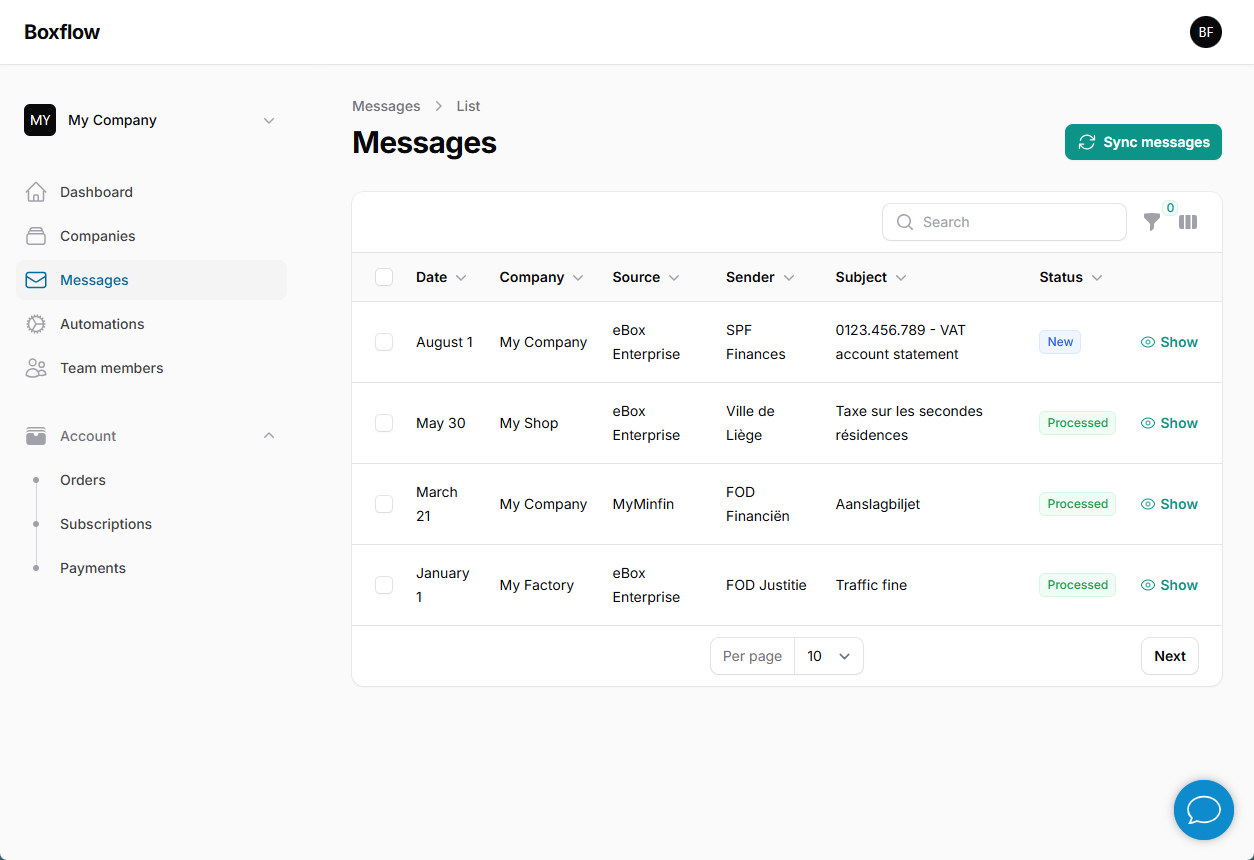Click the BF profile avatar

point(1206,32)
